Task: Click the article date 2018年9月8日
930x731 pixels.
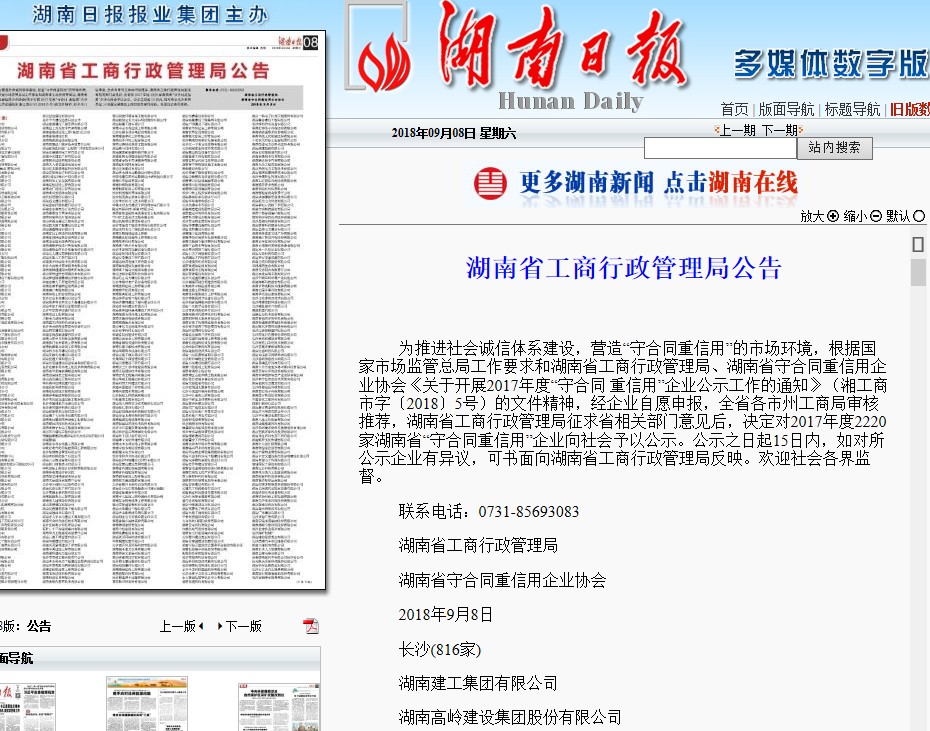Action: coord(445,615)
